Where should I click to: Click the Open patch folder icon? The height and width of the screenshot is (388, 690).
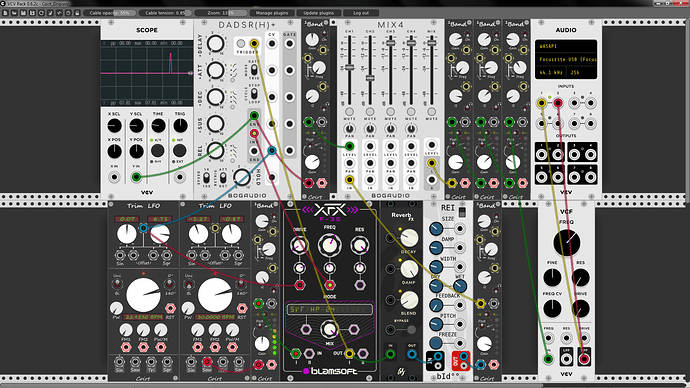(x=14, y=13)
